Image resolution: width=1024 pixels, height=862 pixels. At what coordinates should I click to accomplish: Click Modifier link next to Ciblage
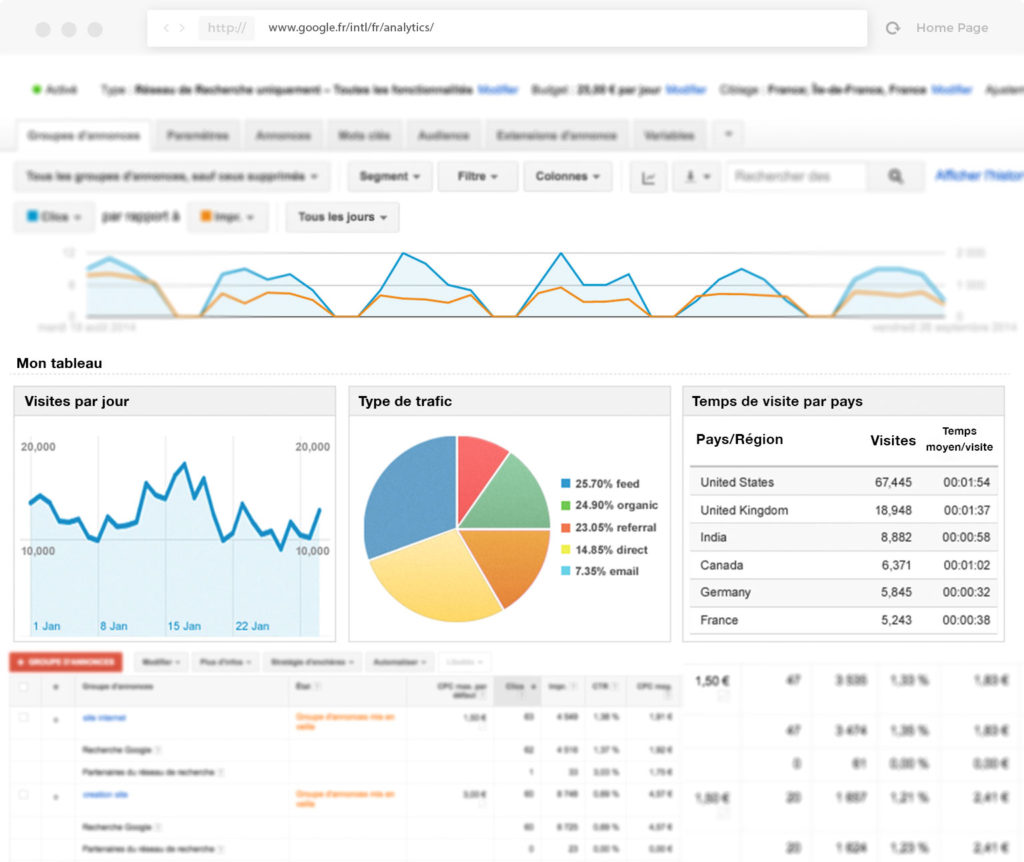coord(952,89)
